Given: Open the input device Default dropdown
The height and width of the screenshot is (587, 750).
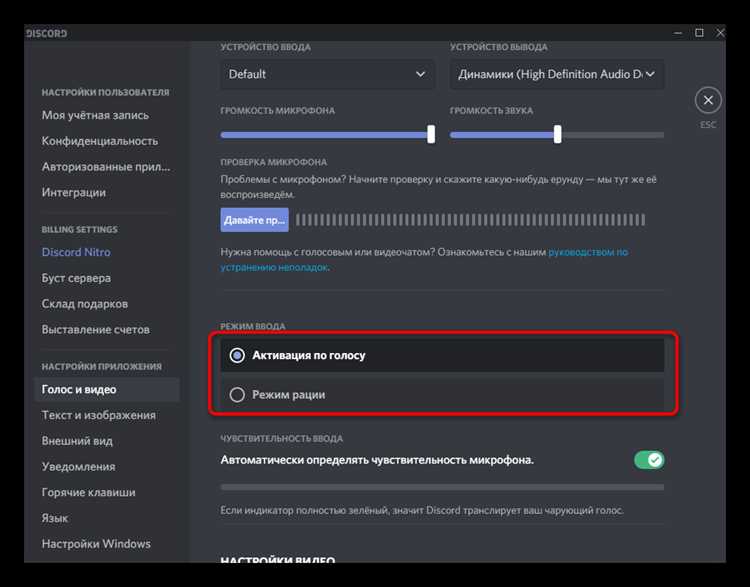Looking at the screenshot, I should (328, 74).
